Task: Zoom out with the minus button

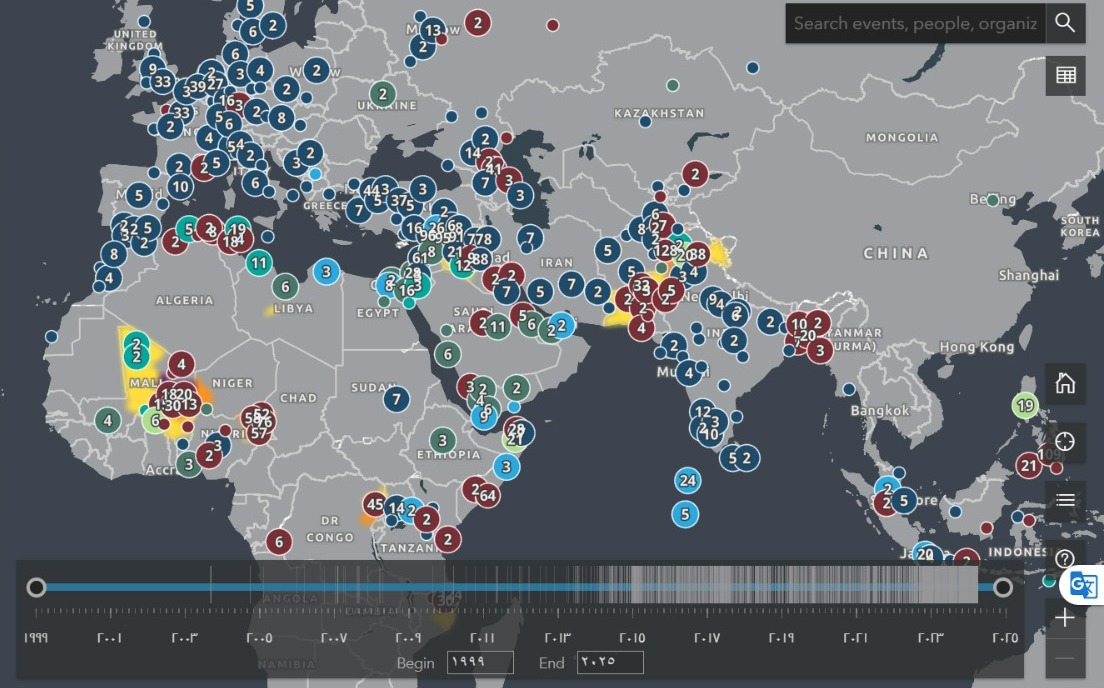Action: tap(1065, 658)
